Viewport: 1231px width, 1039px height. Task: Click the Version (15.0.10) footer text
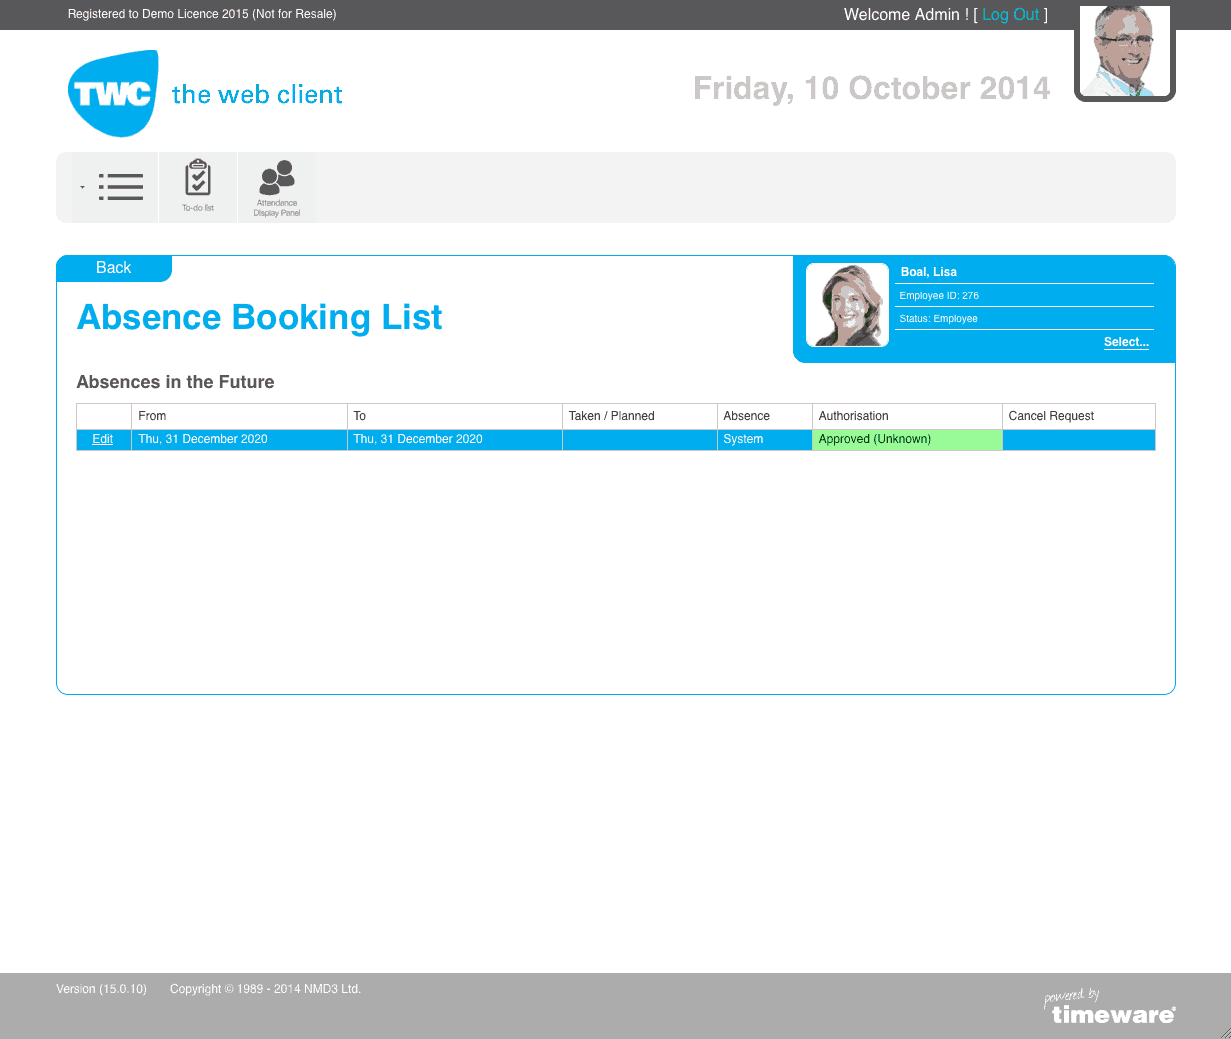[x=101, y=989]
